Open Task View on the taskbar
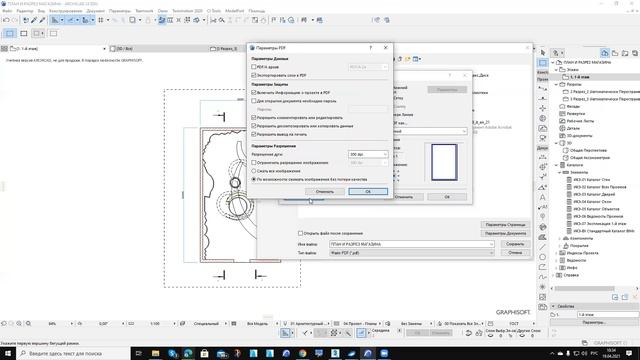This screenshot has height=360, width=640. click(138, 353)
